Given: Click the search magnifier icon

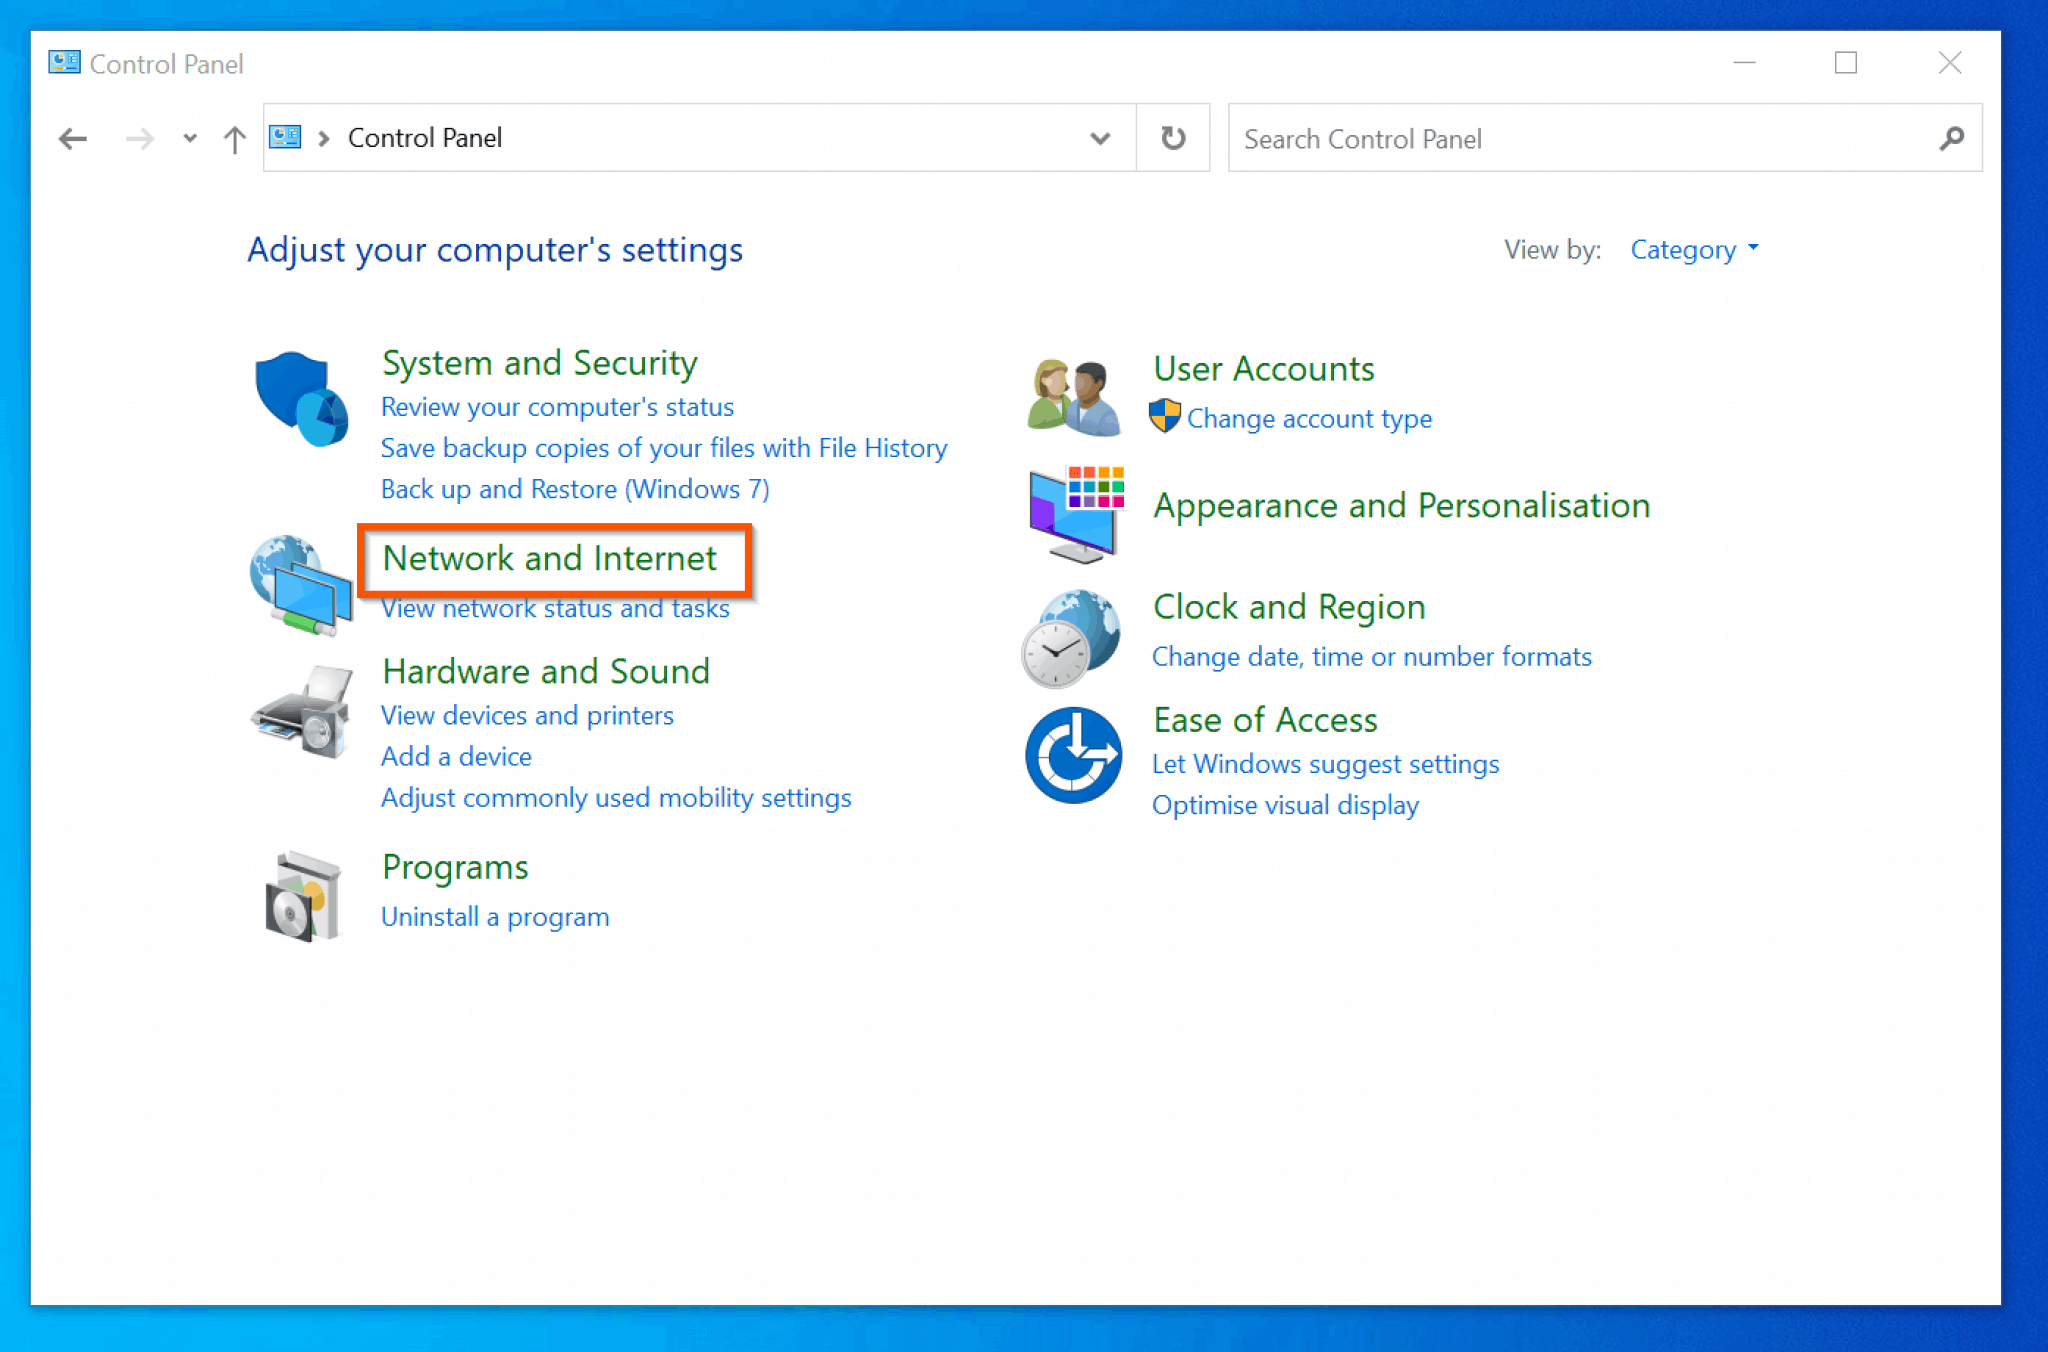Looking at the screenshot, I should pos(1951,138).
